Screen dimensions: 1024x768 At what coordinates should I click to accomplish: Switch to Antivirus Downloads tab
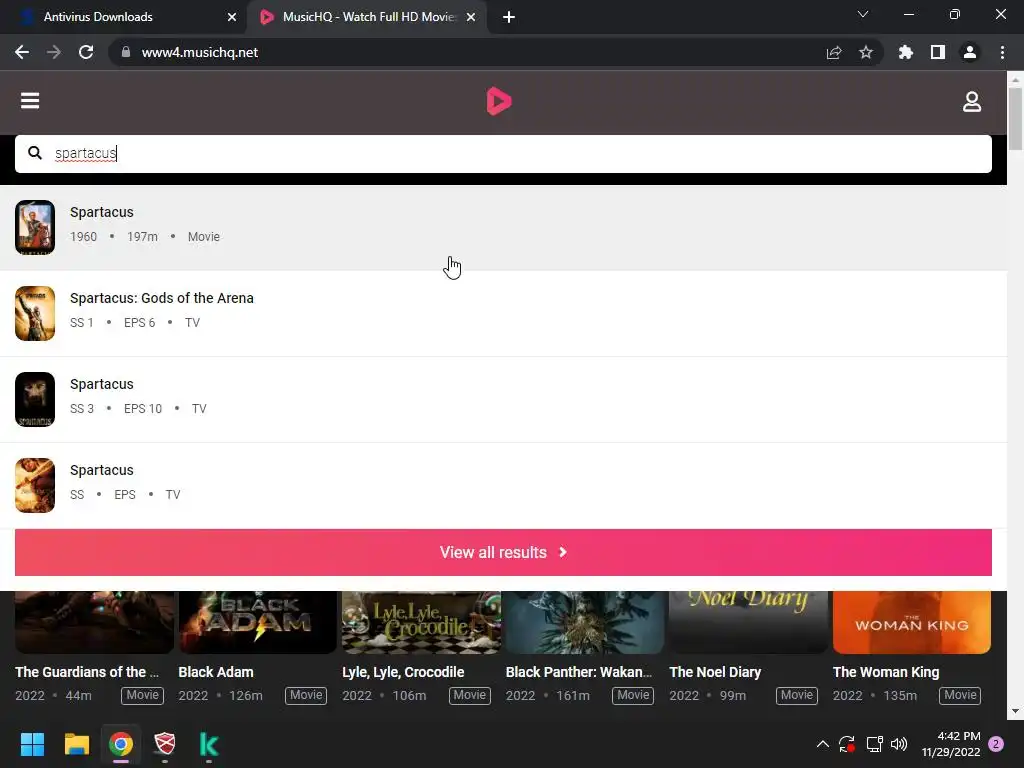pyautogui.click(x=124, y=17)
